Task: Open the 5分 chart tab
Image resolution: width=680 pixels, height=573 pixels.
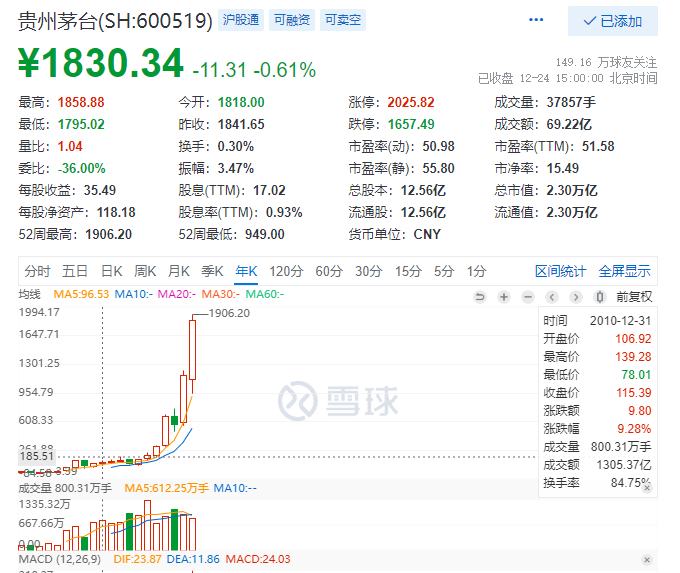Action: 444,272
